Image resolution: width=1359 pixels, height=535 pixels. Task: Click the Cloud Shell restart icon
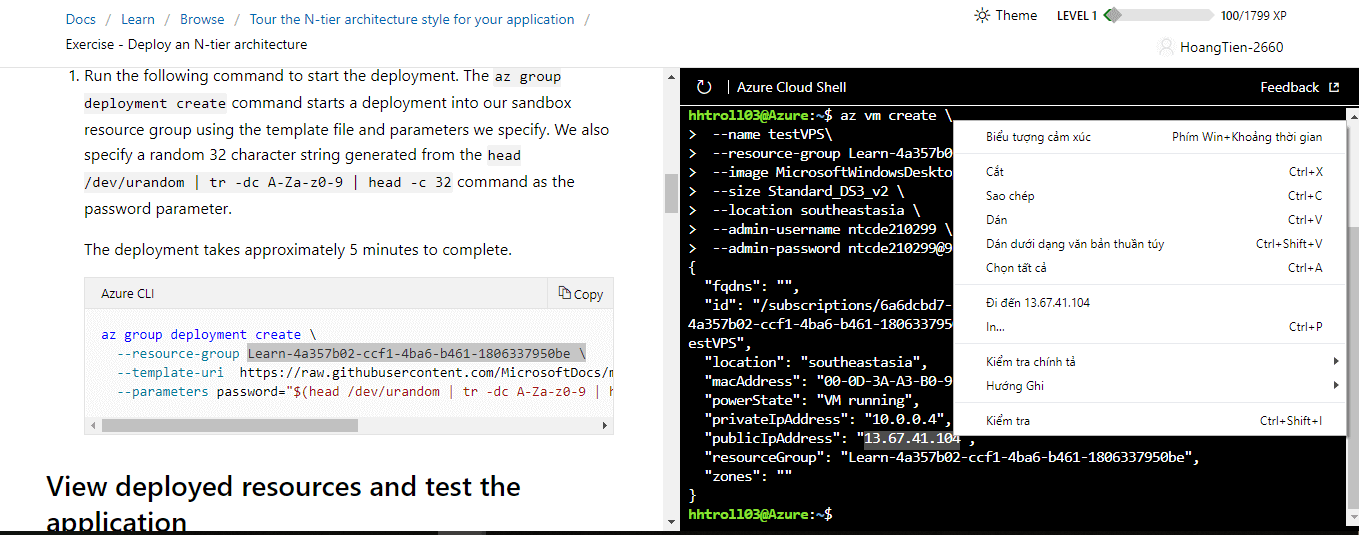pos(704,88)
